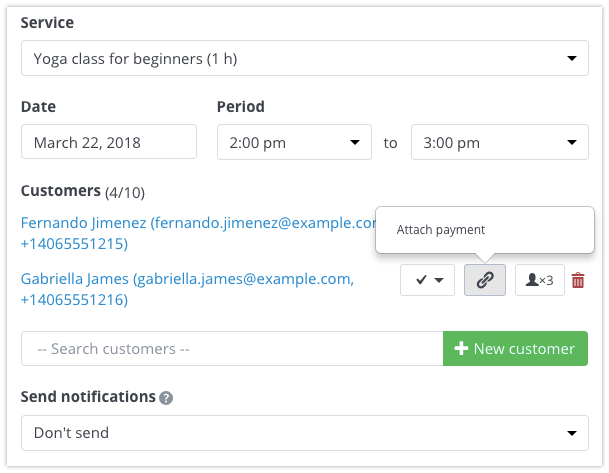Expand the Don't send notifications dropdown
This screenshot has width=609, height=473.
pyautogui.click(x=305, y=433)
